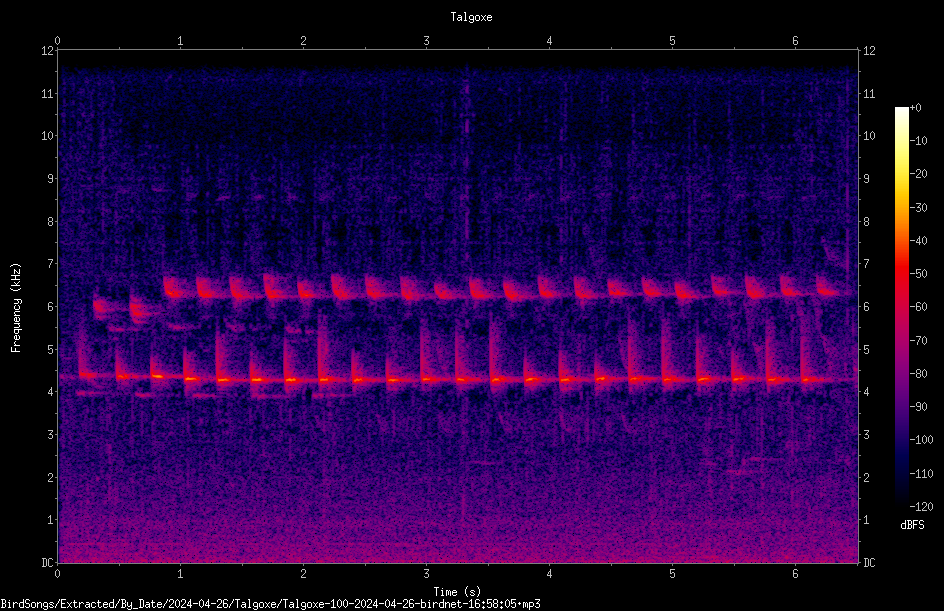944x611 pixels.
Task: Click the dBFS label under the color scale
Action: tap(912, 525)
